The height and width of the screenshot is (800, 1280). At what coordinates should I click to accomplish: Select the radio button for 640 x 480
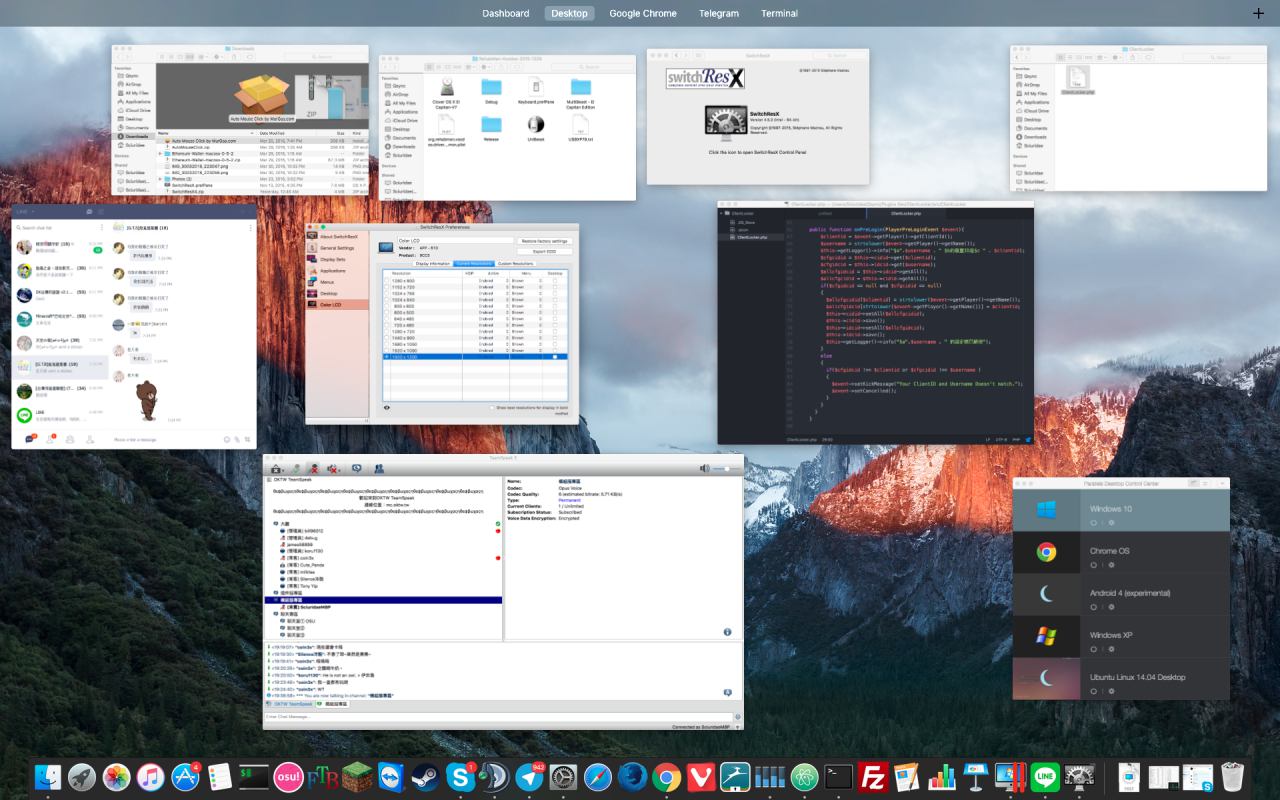point(387,319)
